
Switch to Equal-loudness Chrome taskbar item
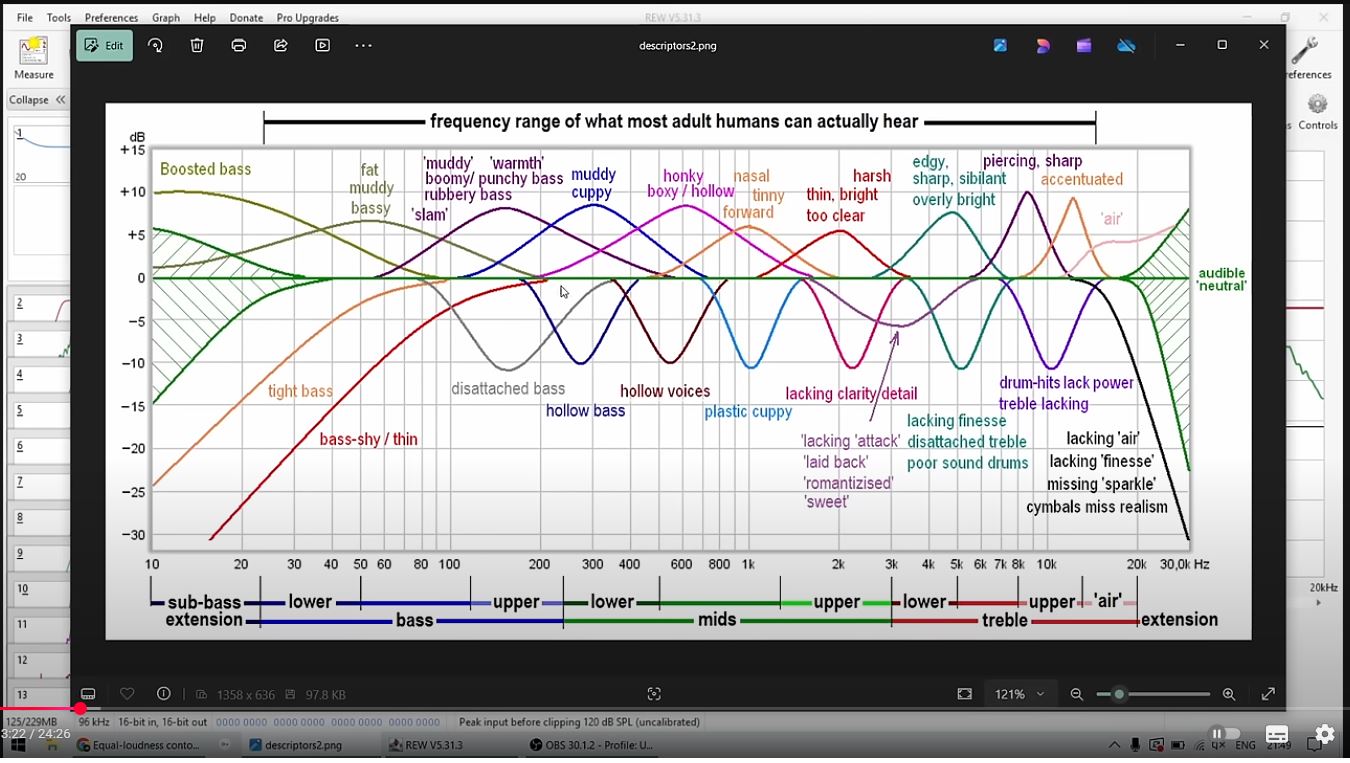pos(139,745)
